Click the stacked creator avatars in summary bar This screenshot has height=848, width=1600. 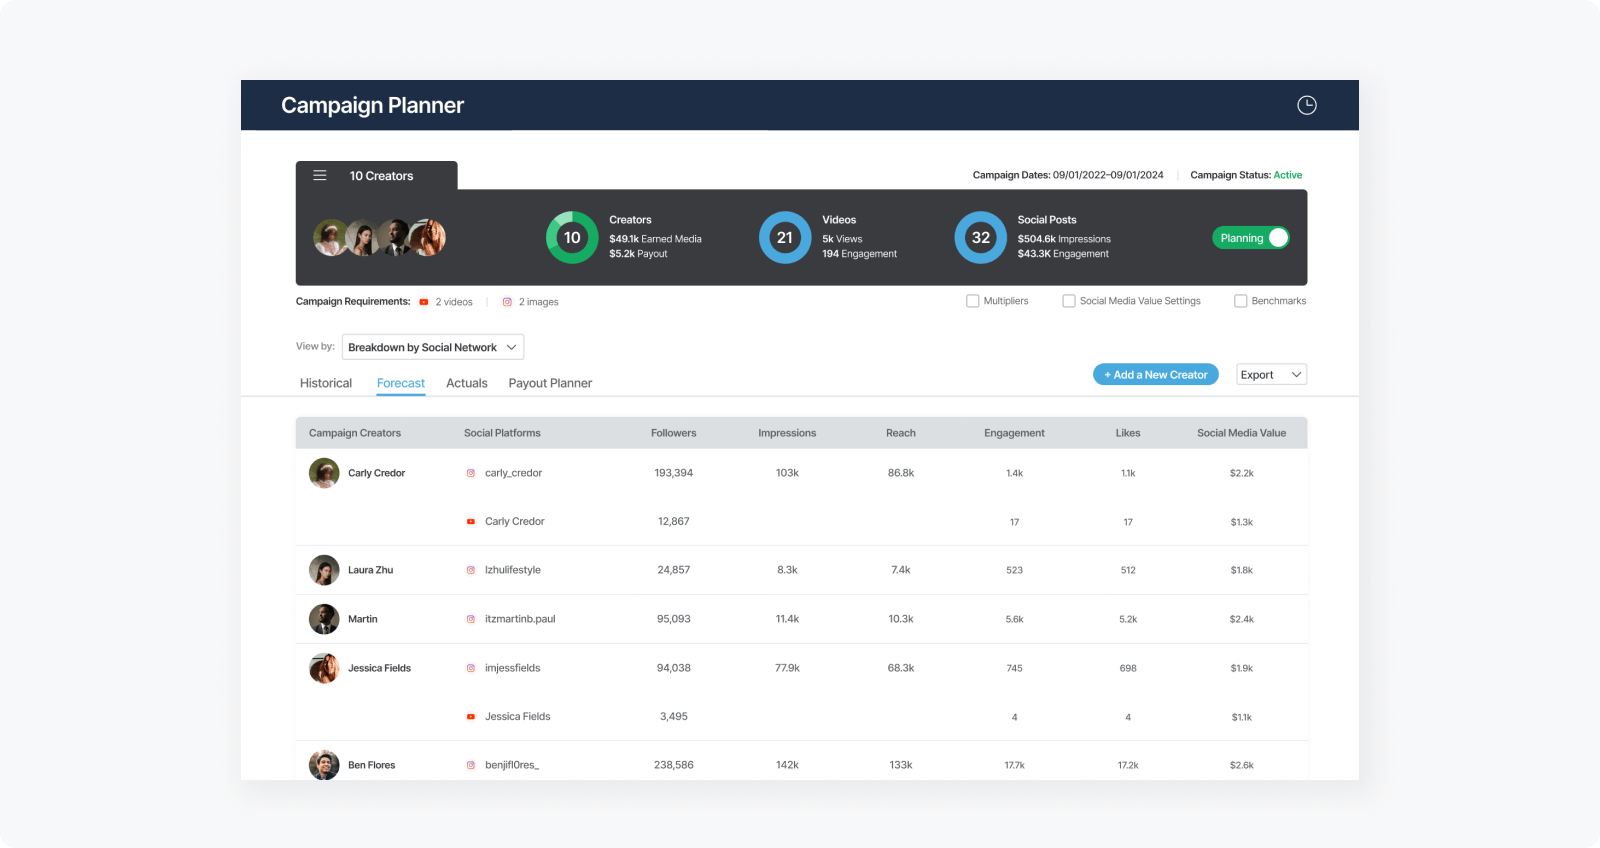379,237
